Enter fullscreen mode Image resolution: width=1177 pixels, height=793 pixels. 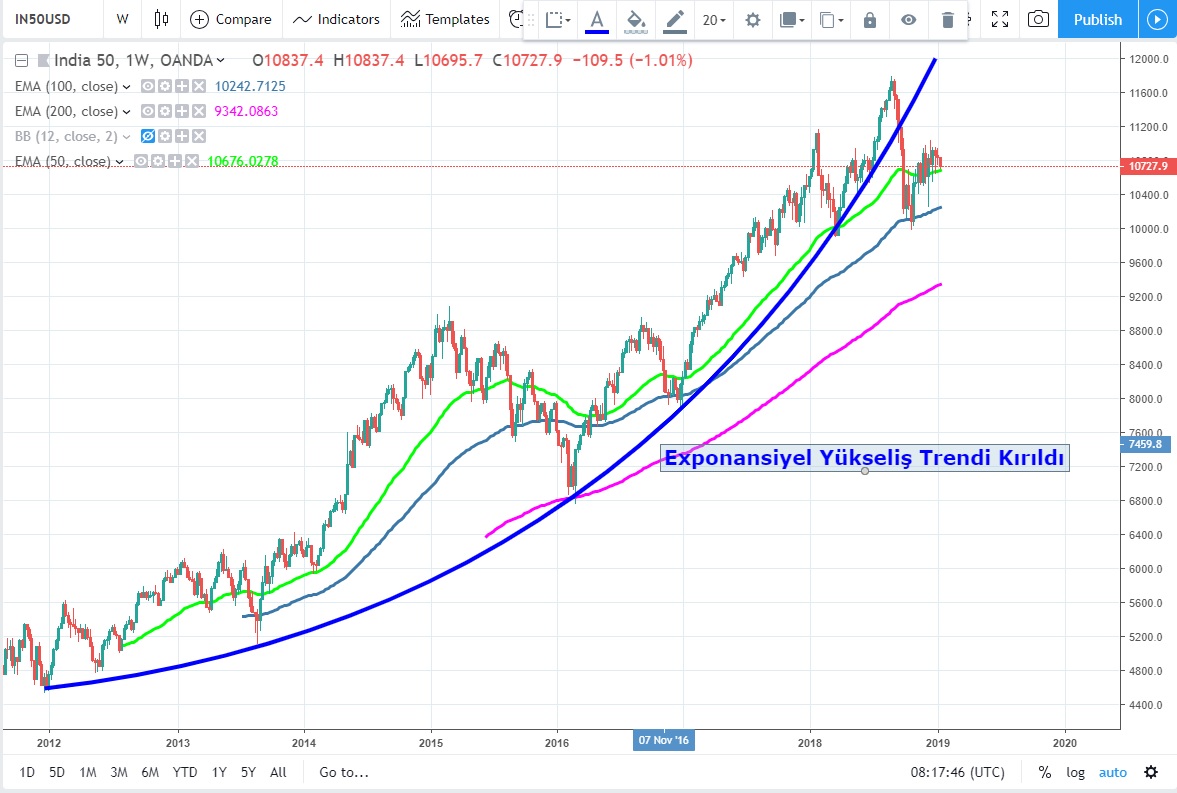click(x=998, y=19)
